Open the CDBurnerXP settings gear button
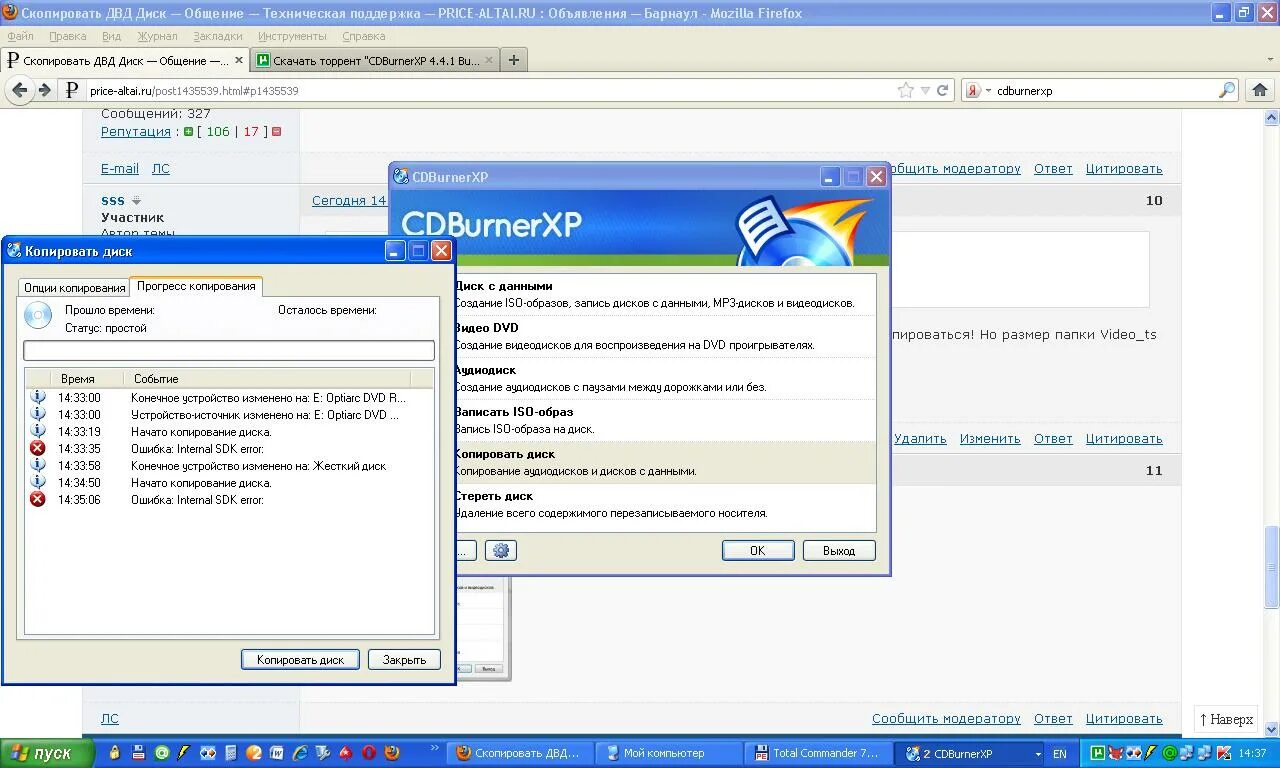 pos(501,550)
